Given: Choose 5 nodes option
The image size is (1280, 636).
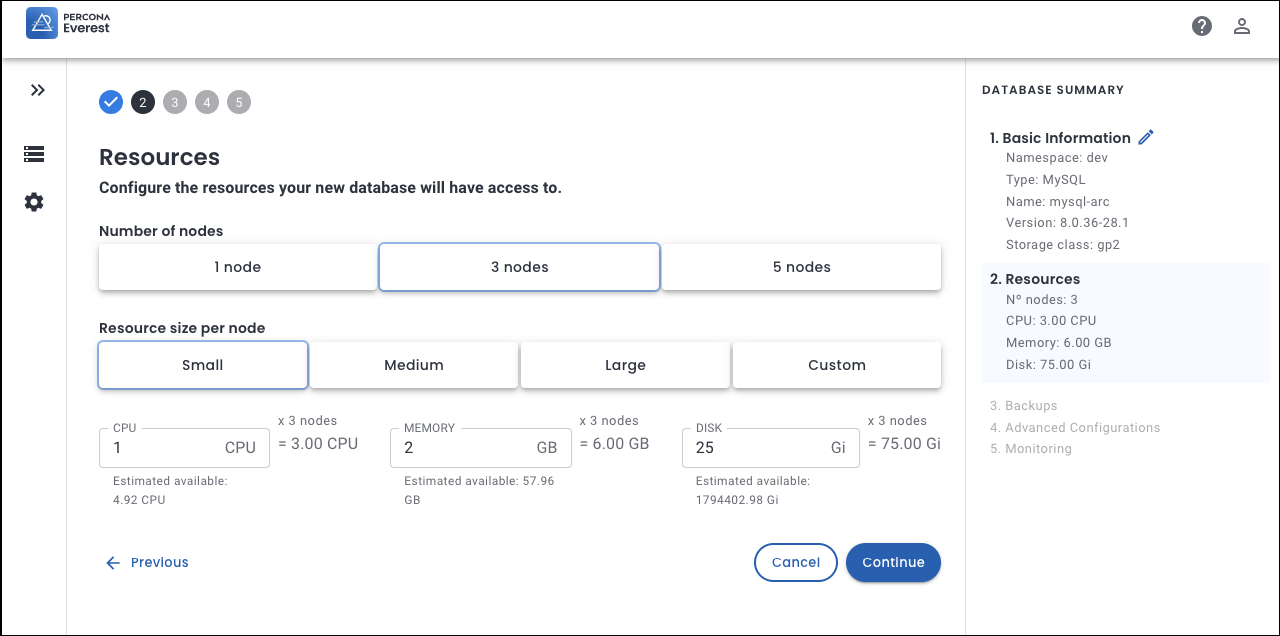Looking at the screenshot, I should click(x=801, y=267).
